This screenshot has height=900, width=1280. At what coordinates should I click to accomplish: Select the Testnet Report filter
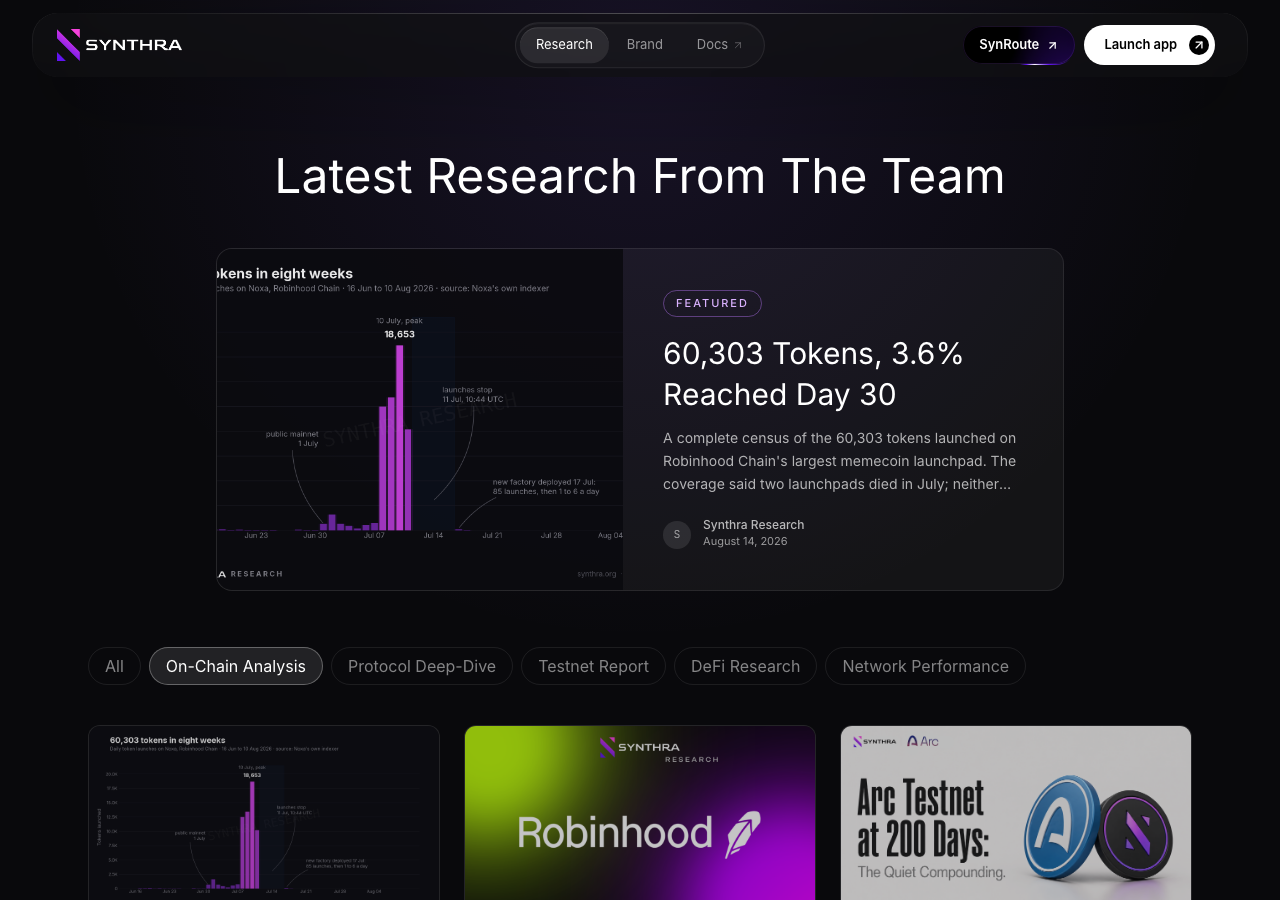tap(593, 666)
